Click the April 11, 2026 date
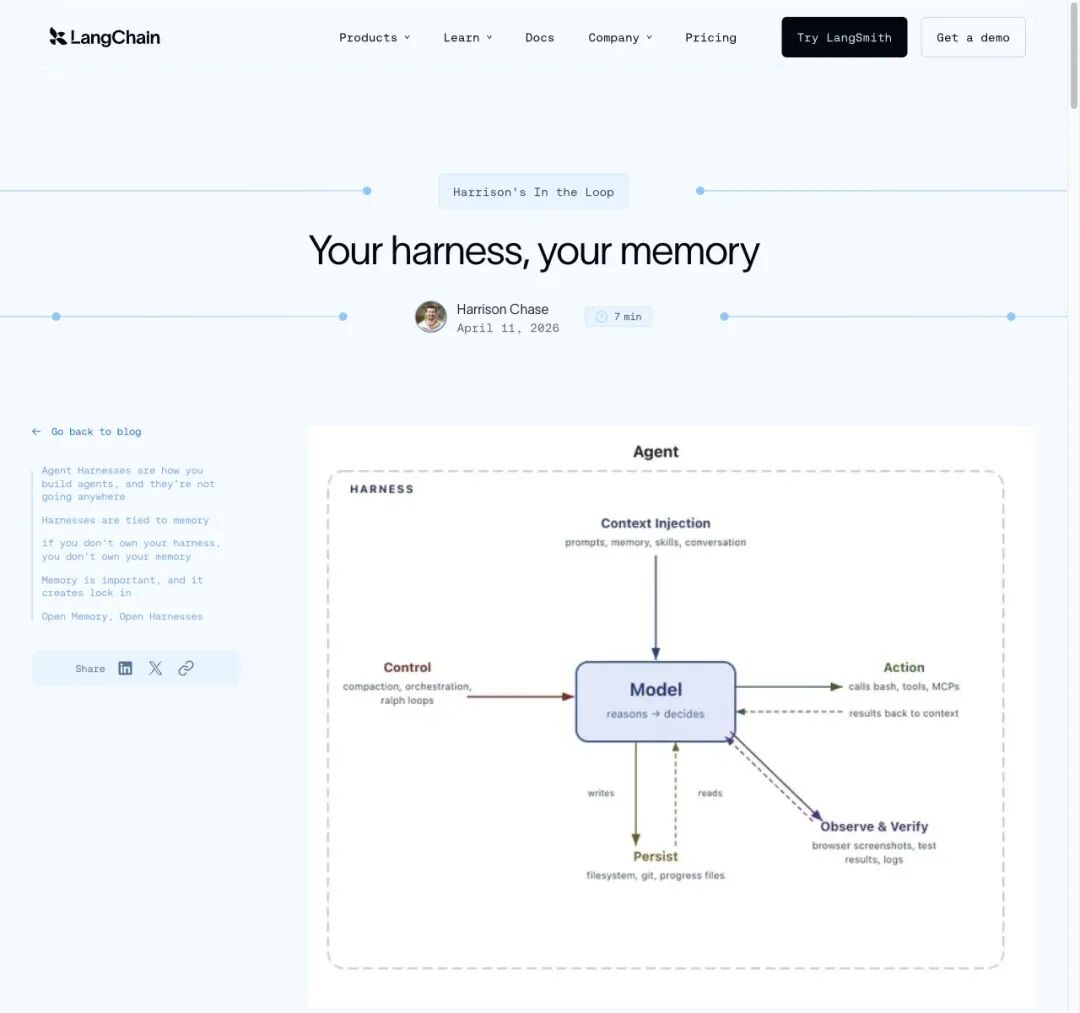 pos(508,328)
